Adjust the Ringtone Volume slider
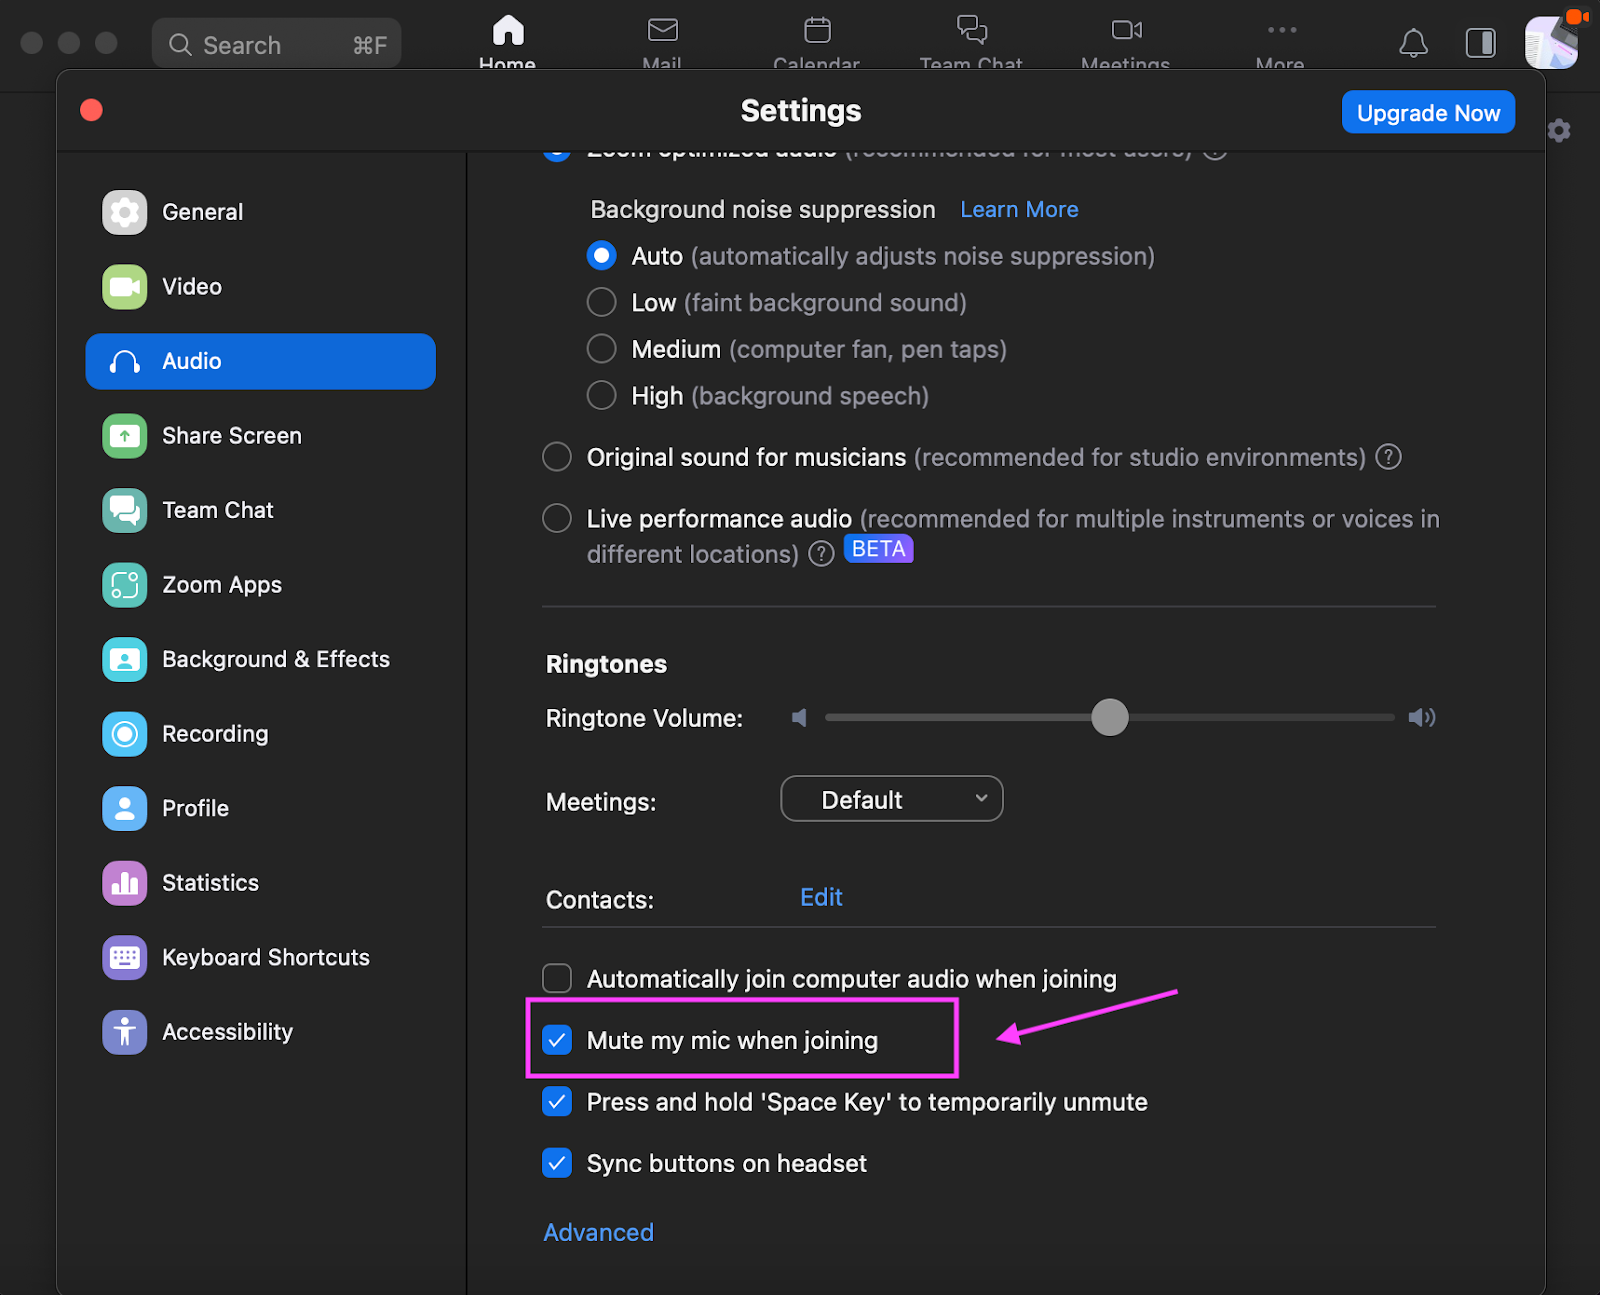Image resolution: width=1600 pixels, height=1295 pixels. (1109, 717)
